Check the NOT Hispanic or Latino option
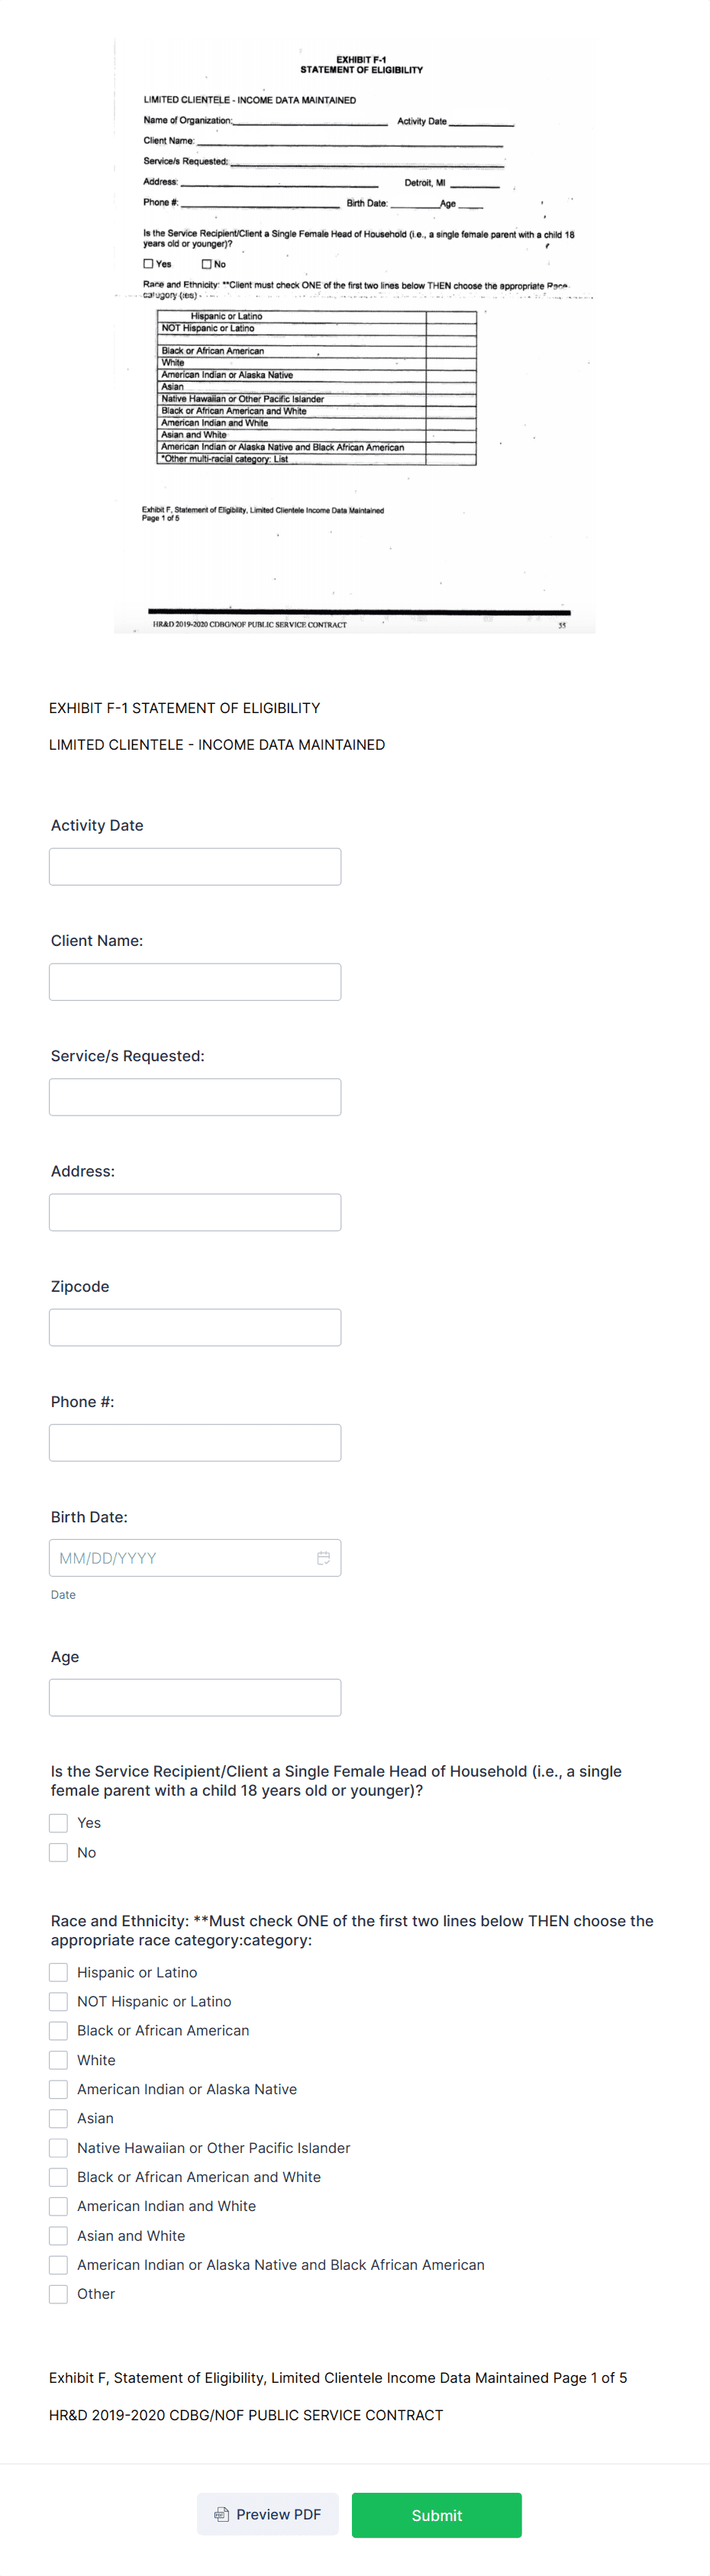 pos(57,2001)
